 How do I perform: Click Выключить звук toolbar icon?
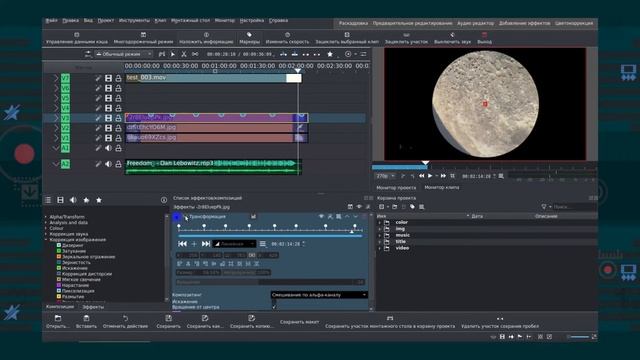[x=452, y=35]
